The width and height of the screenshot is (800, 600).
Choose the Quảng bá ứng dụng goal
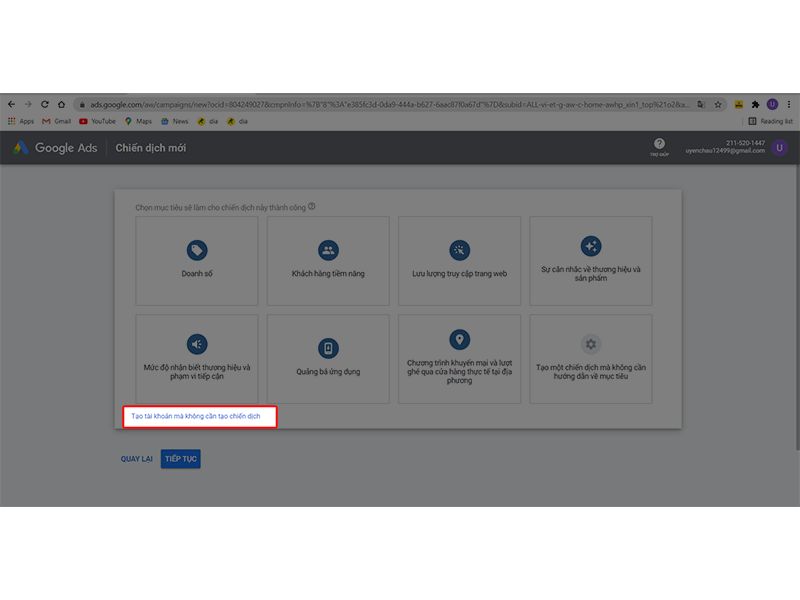pos(328,348)
